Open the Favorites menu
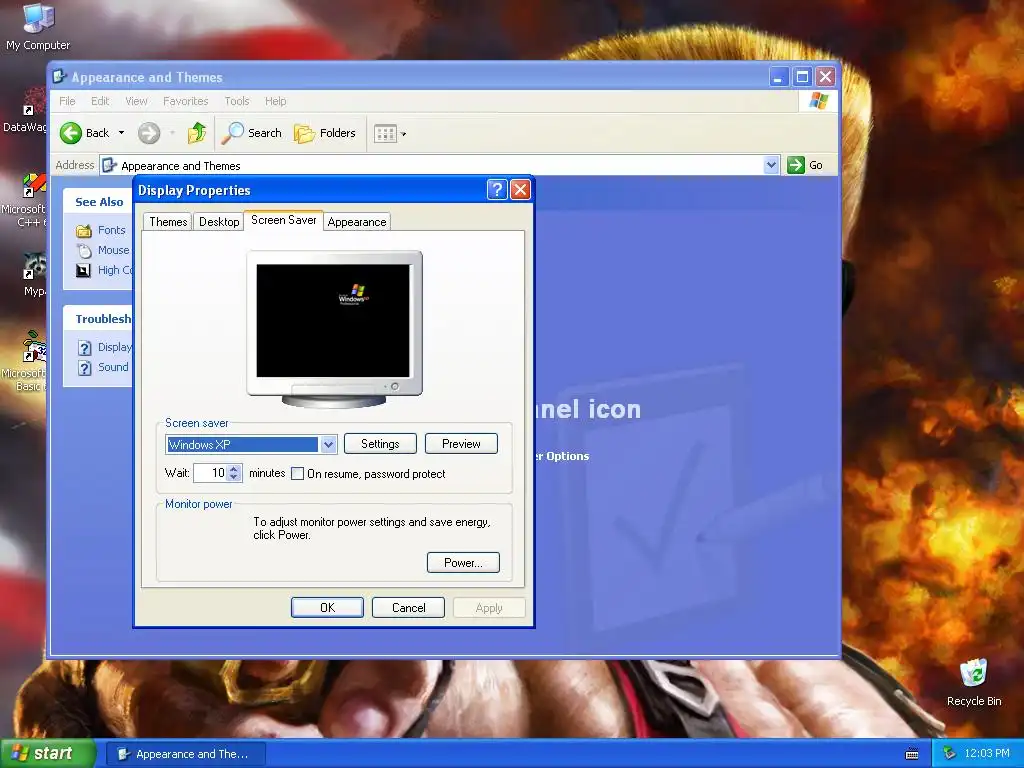The height and width of the screenshot is (768, 1024). click(185, 101)
